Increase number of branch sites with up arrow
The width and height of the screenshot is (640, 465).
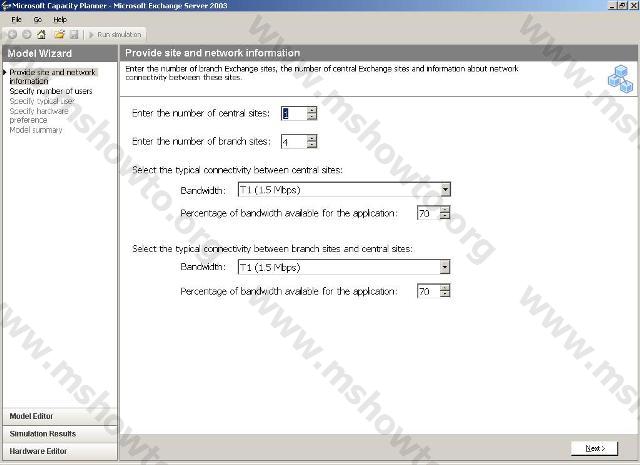312,138
